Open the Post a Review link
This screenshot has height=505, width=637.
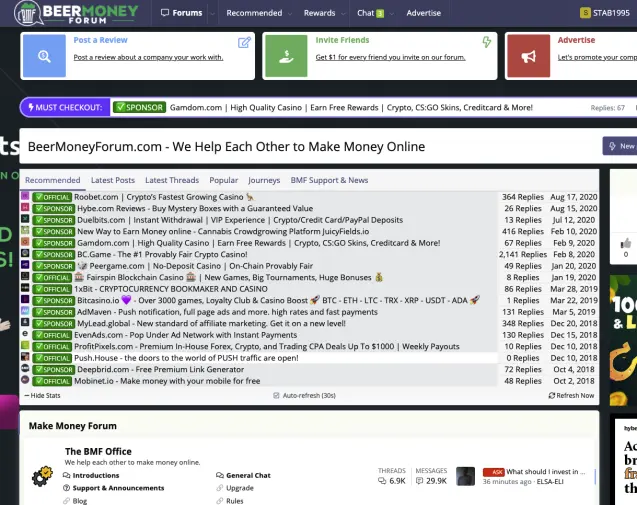tap(100, 40)
